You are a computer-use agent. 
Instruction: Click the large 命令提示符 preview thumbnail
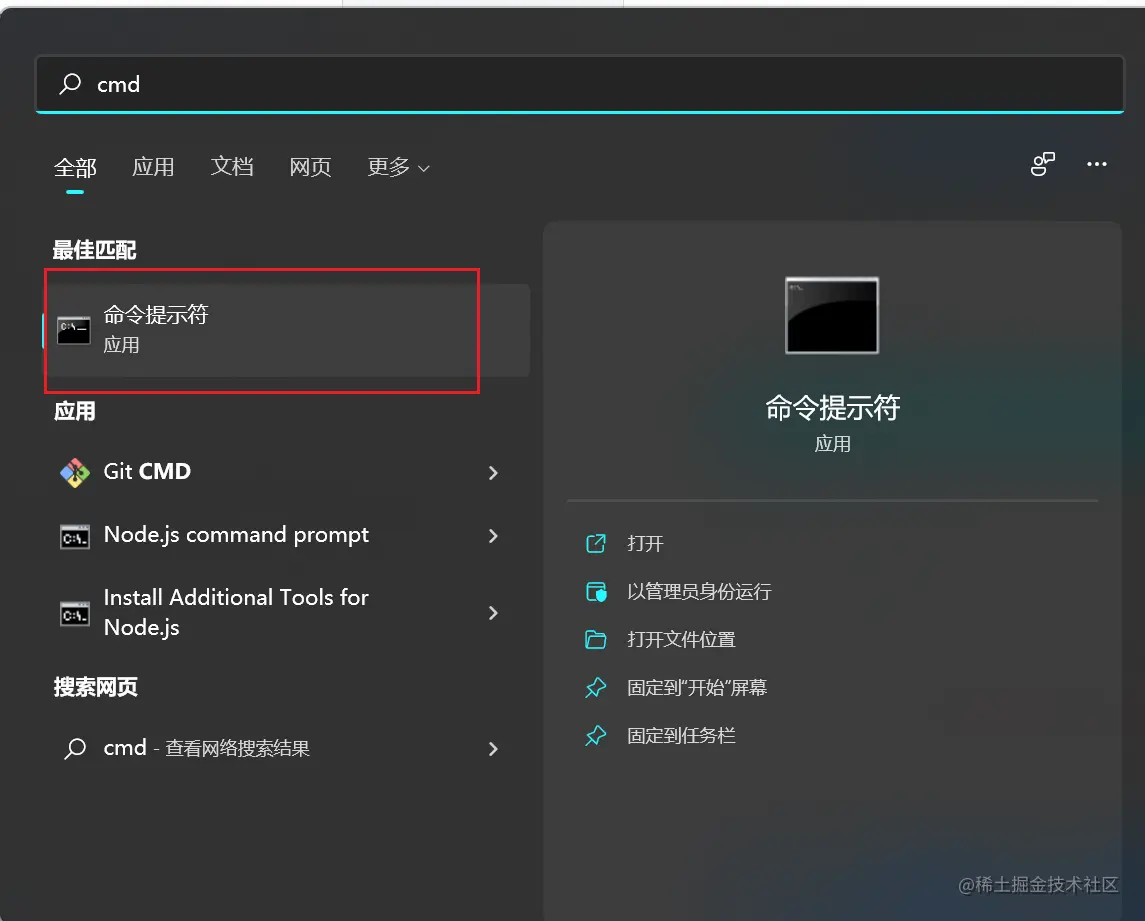point(832,316)
